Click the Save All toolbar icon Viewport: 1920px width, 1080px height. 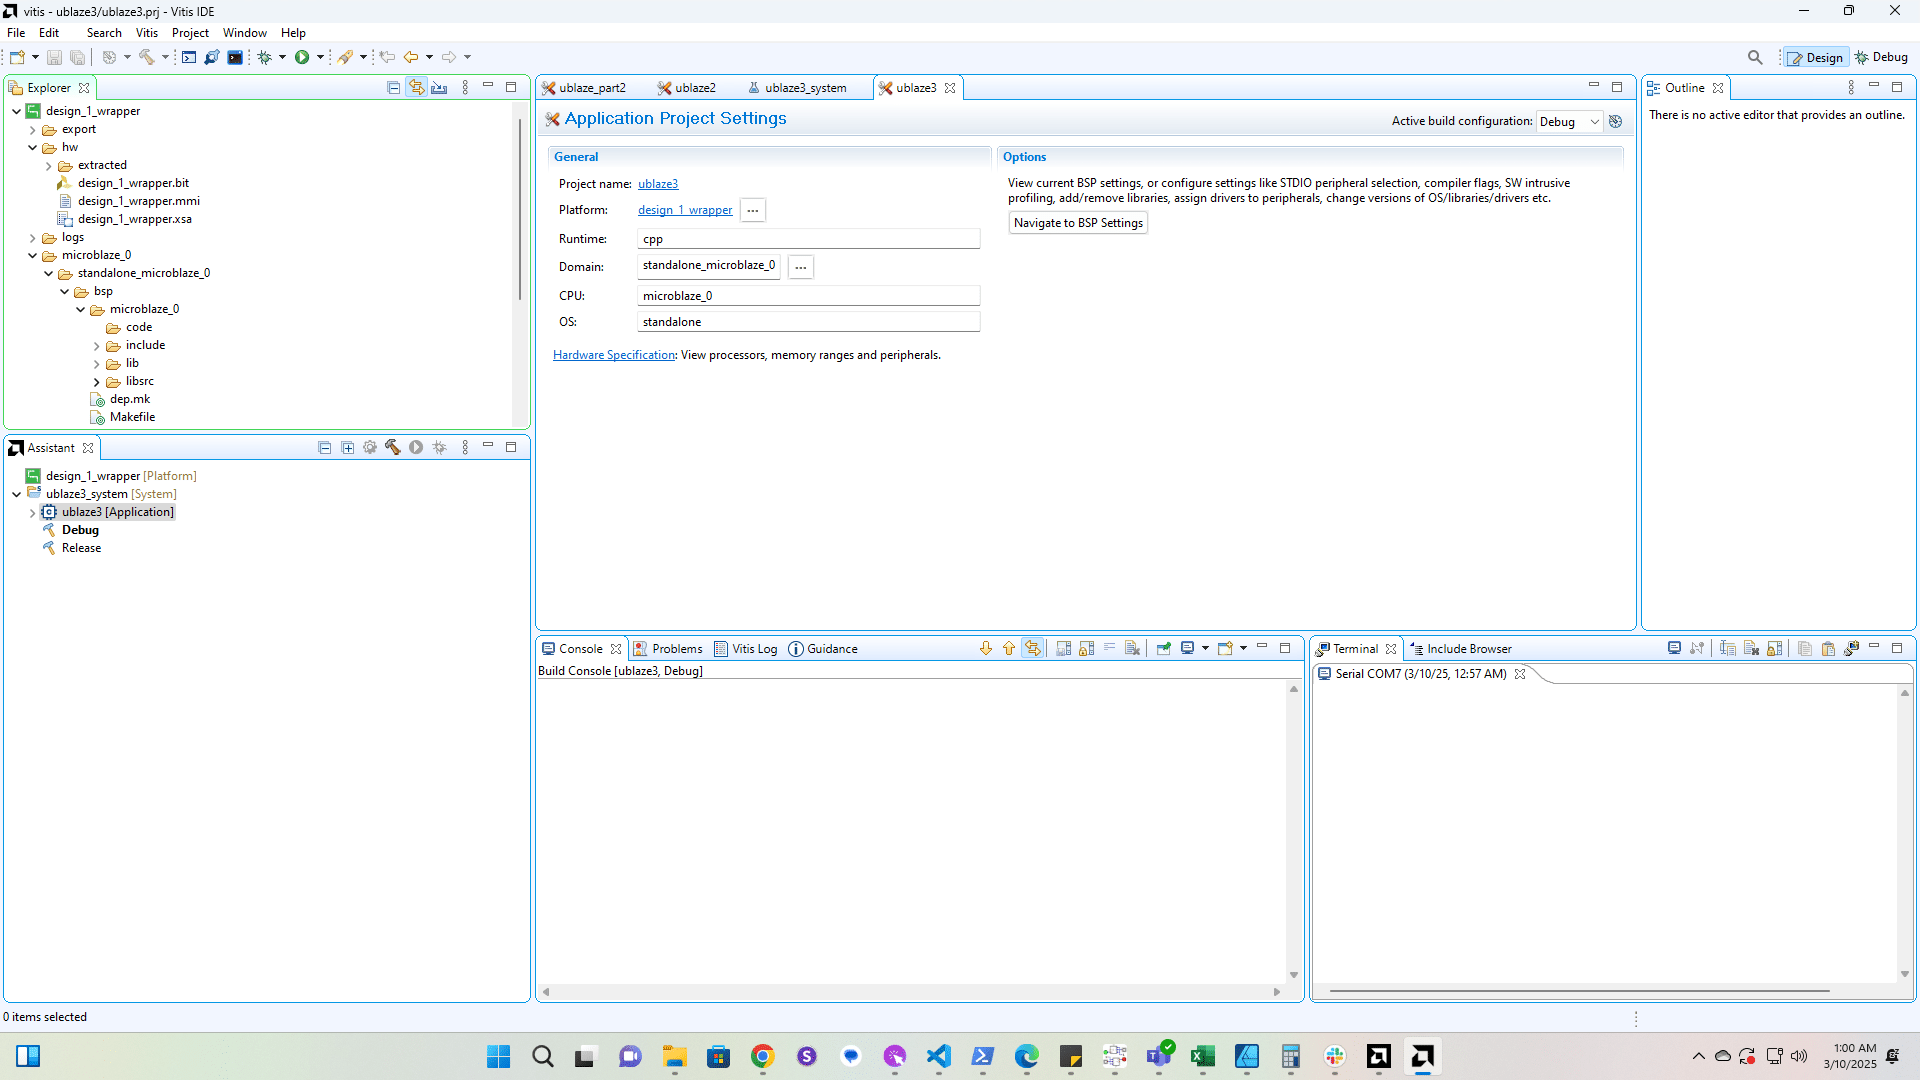pyautogui.click(x=77, y=57)
